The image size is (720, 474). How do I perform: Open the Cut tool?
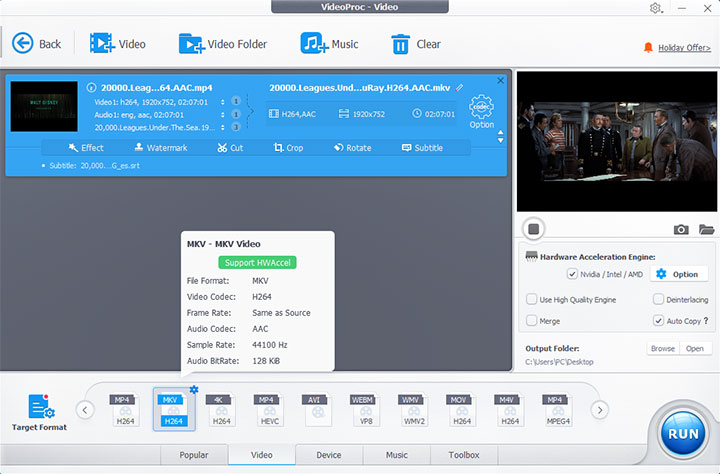click(230, 148)
